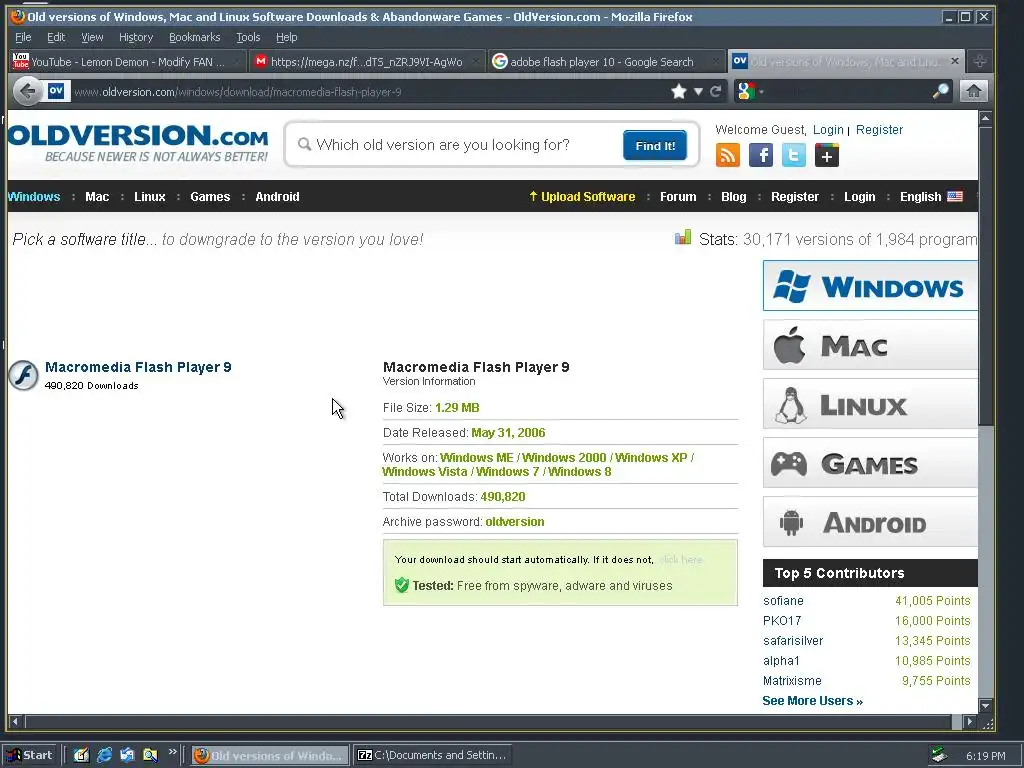Open the URL history dropdown arrow
Viewport: 1024px width, 768px height.
698,91
